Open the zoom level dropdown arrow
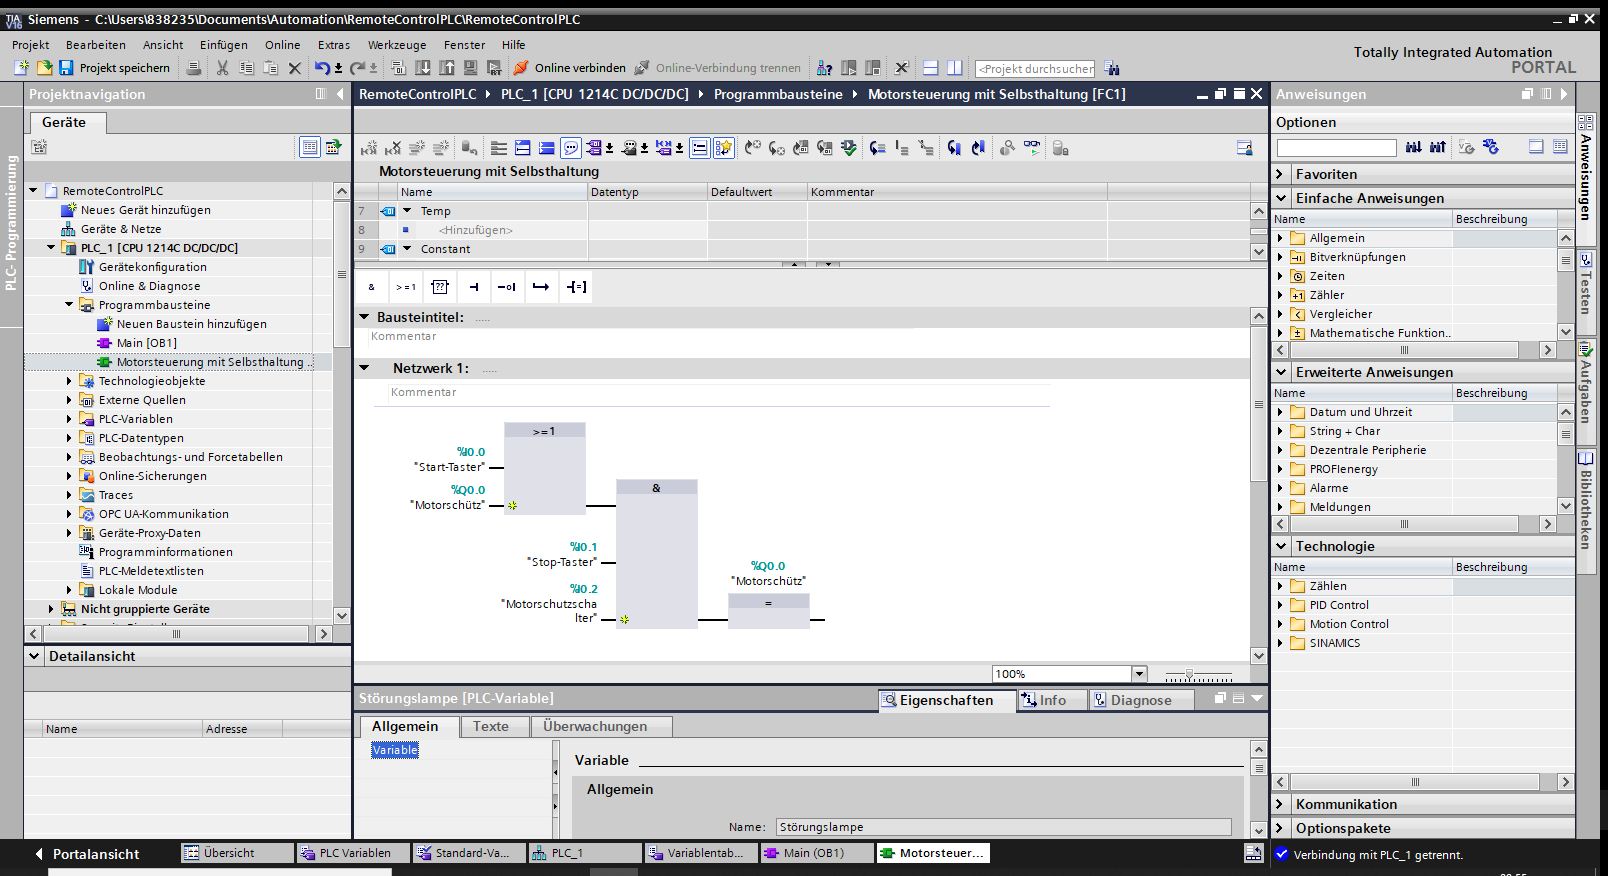The height and width of the screenshot is (876, 1608). point(1139,674)
